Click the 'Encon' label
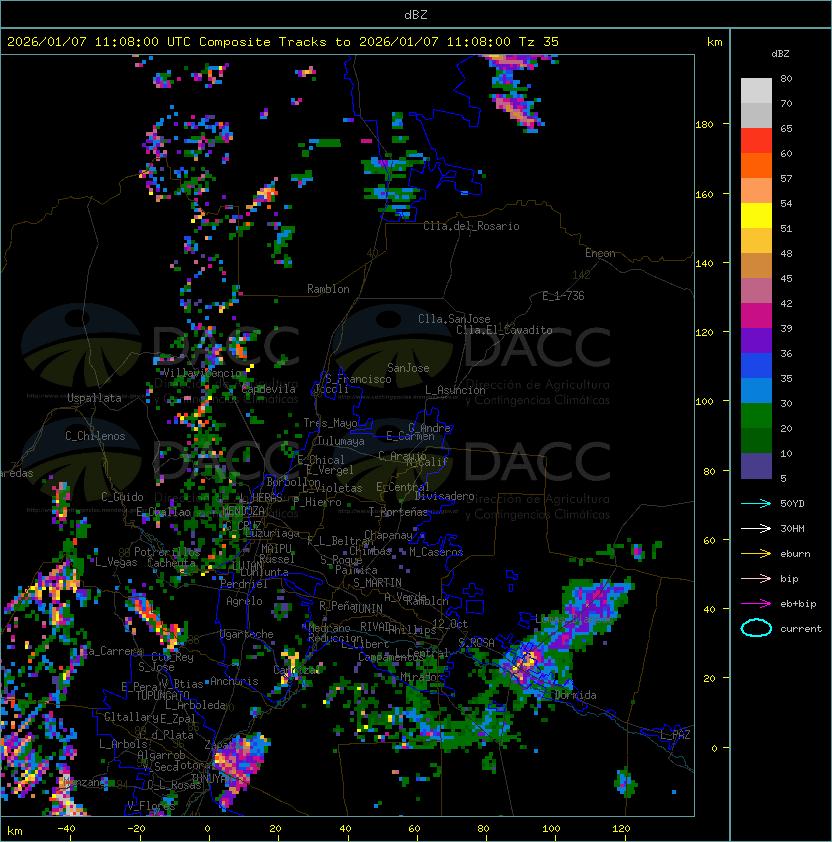Viewport: 832px width, 842px height. pos(600,253)
